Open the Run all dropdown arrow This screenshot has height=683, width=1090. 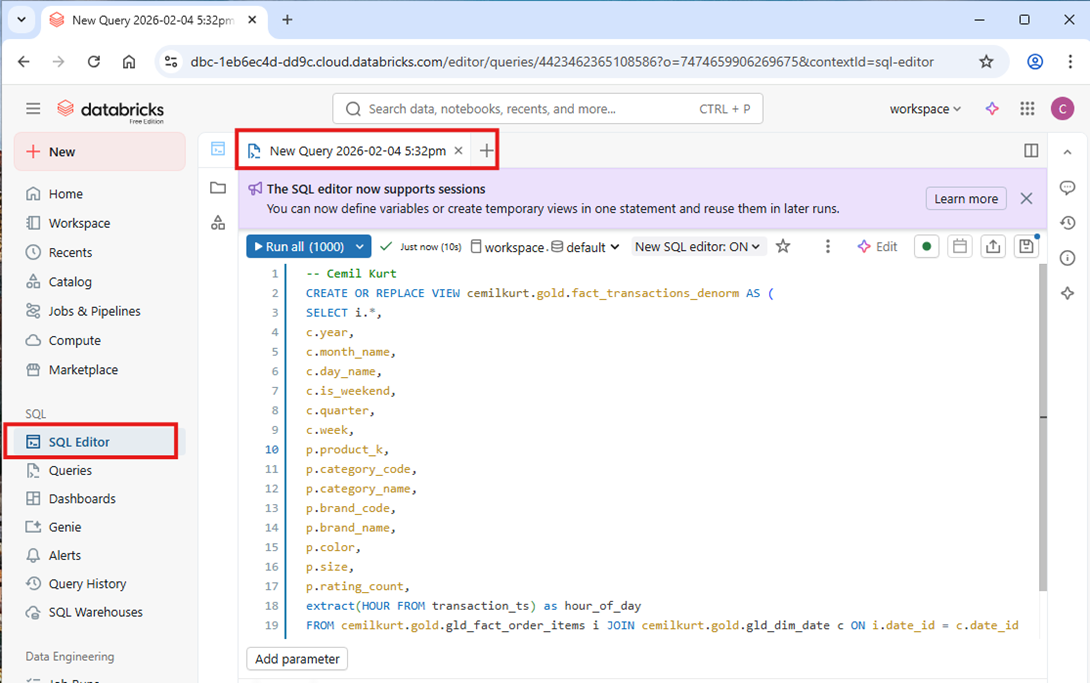click(360, 247)
